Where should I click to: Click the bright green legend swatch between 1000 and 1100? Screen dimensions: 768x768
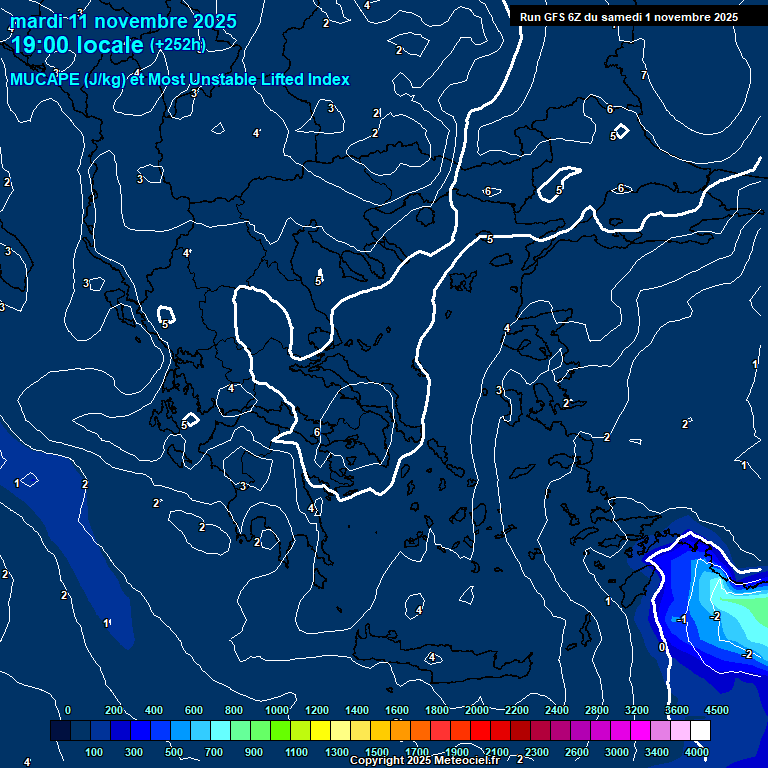pos(281,730)
